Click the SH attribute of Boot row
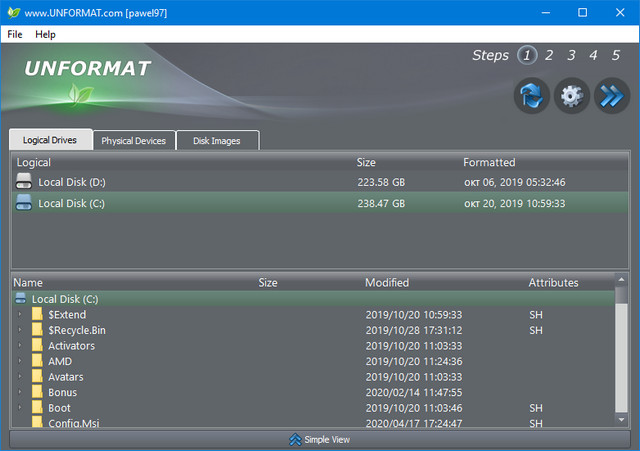 point(536,408)
